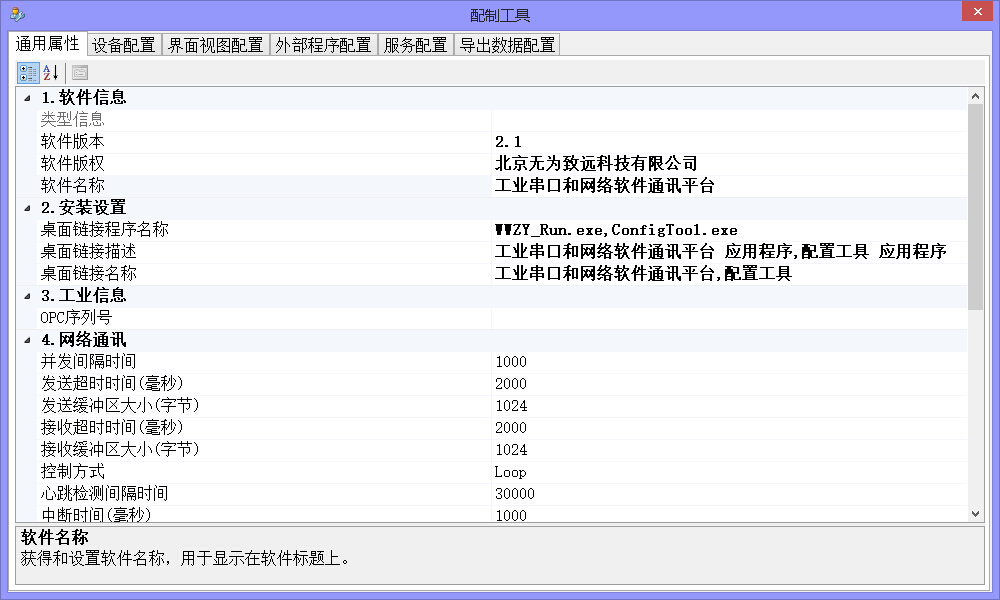Click the application icon in title bar
Viewport: 1000px width, 600px height.
pos(17,14)
